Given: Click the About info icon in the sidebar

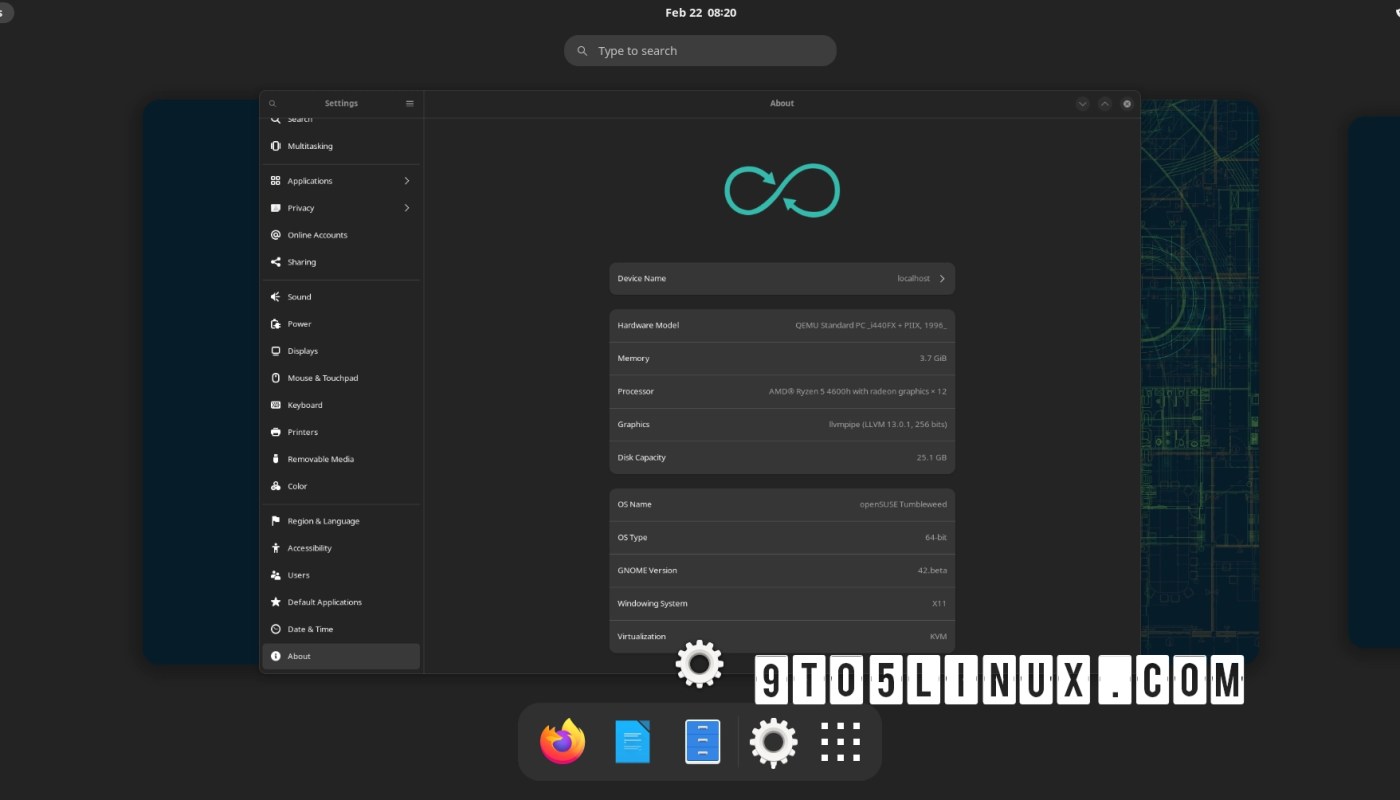Looking at the screenshot, I should coord(276,656).
